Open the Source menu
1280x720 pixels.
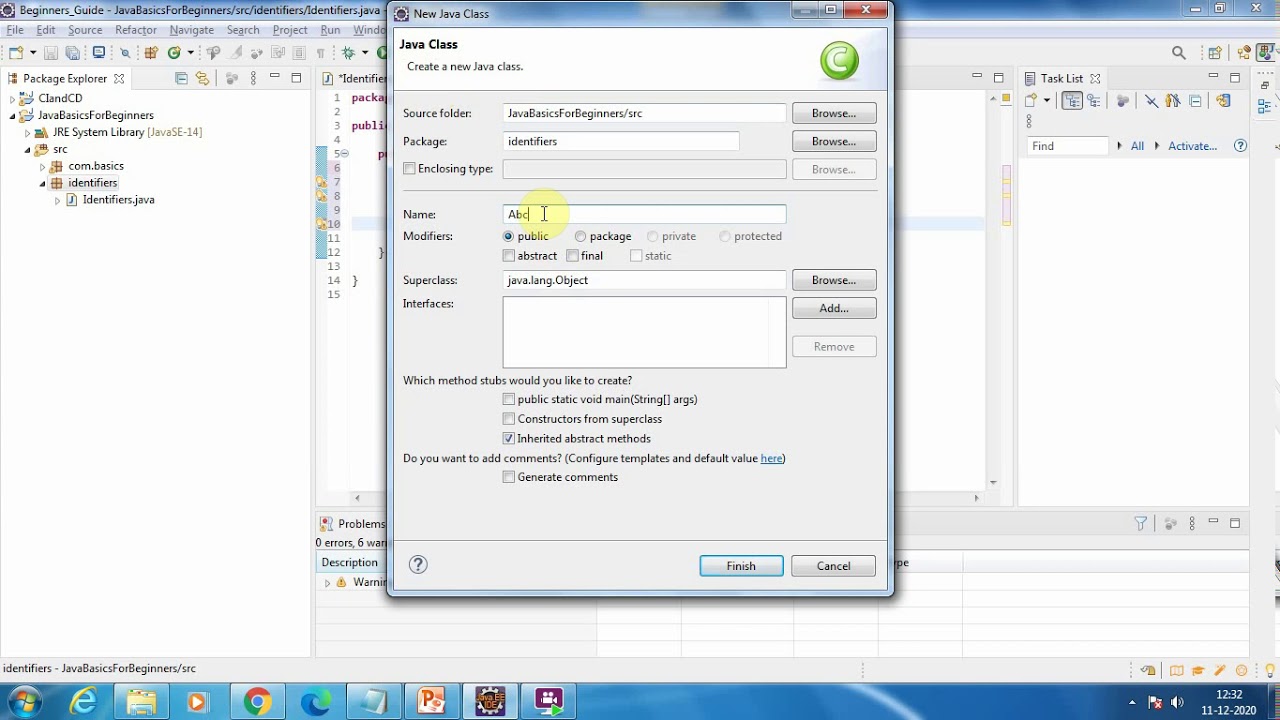click(85, 30)
